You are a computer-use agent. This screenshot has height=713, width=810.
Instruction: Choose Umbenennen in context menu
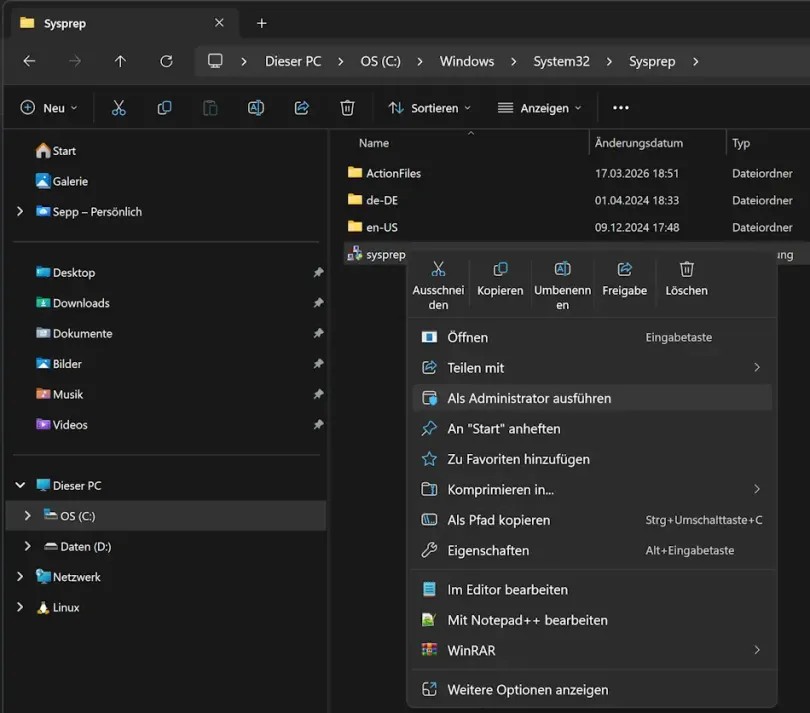(x=563, y=285)
